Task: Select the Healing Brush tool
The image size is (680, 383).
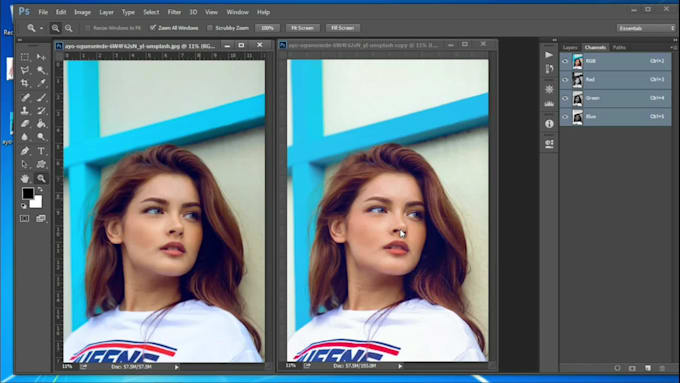Action: pyautogui.click(x=25, y=97)
